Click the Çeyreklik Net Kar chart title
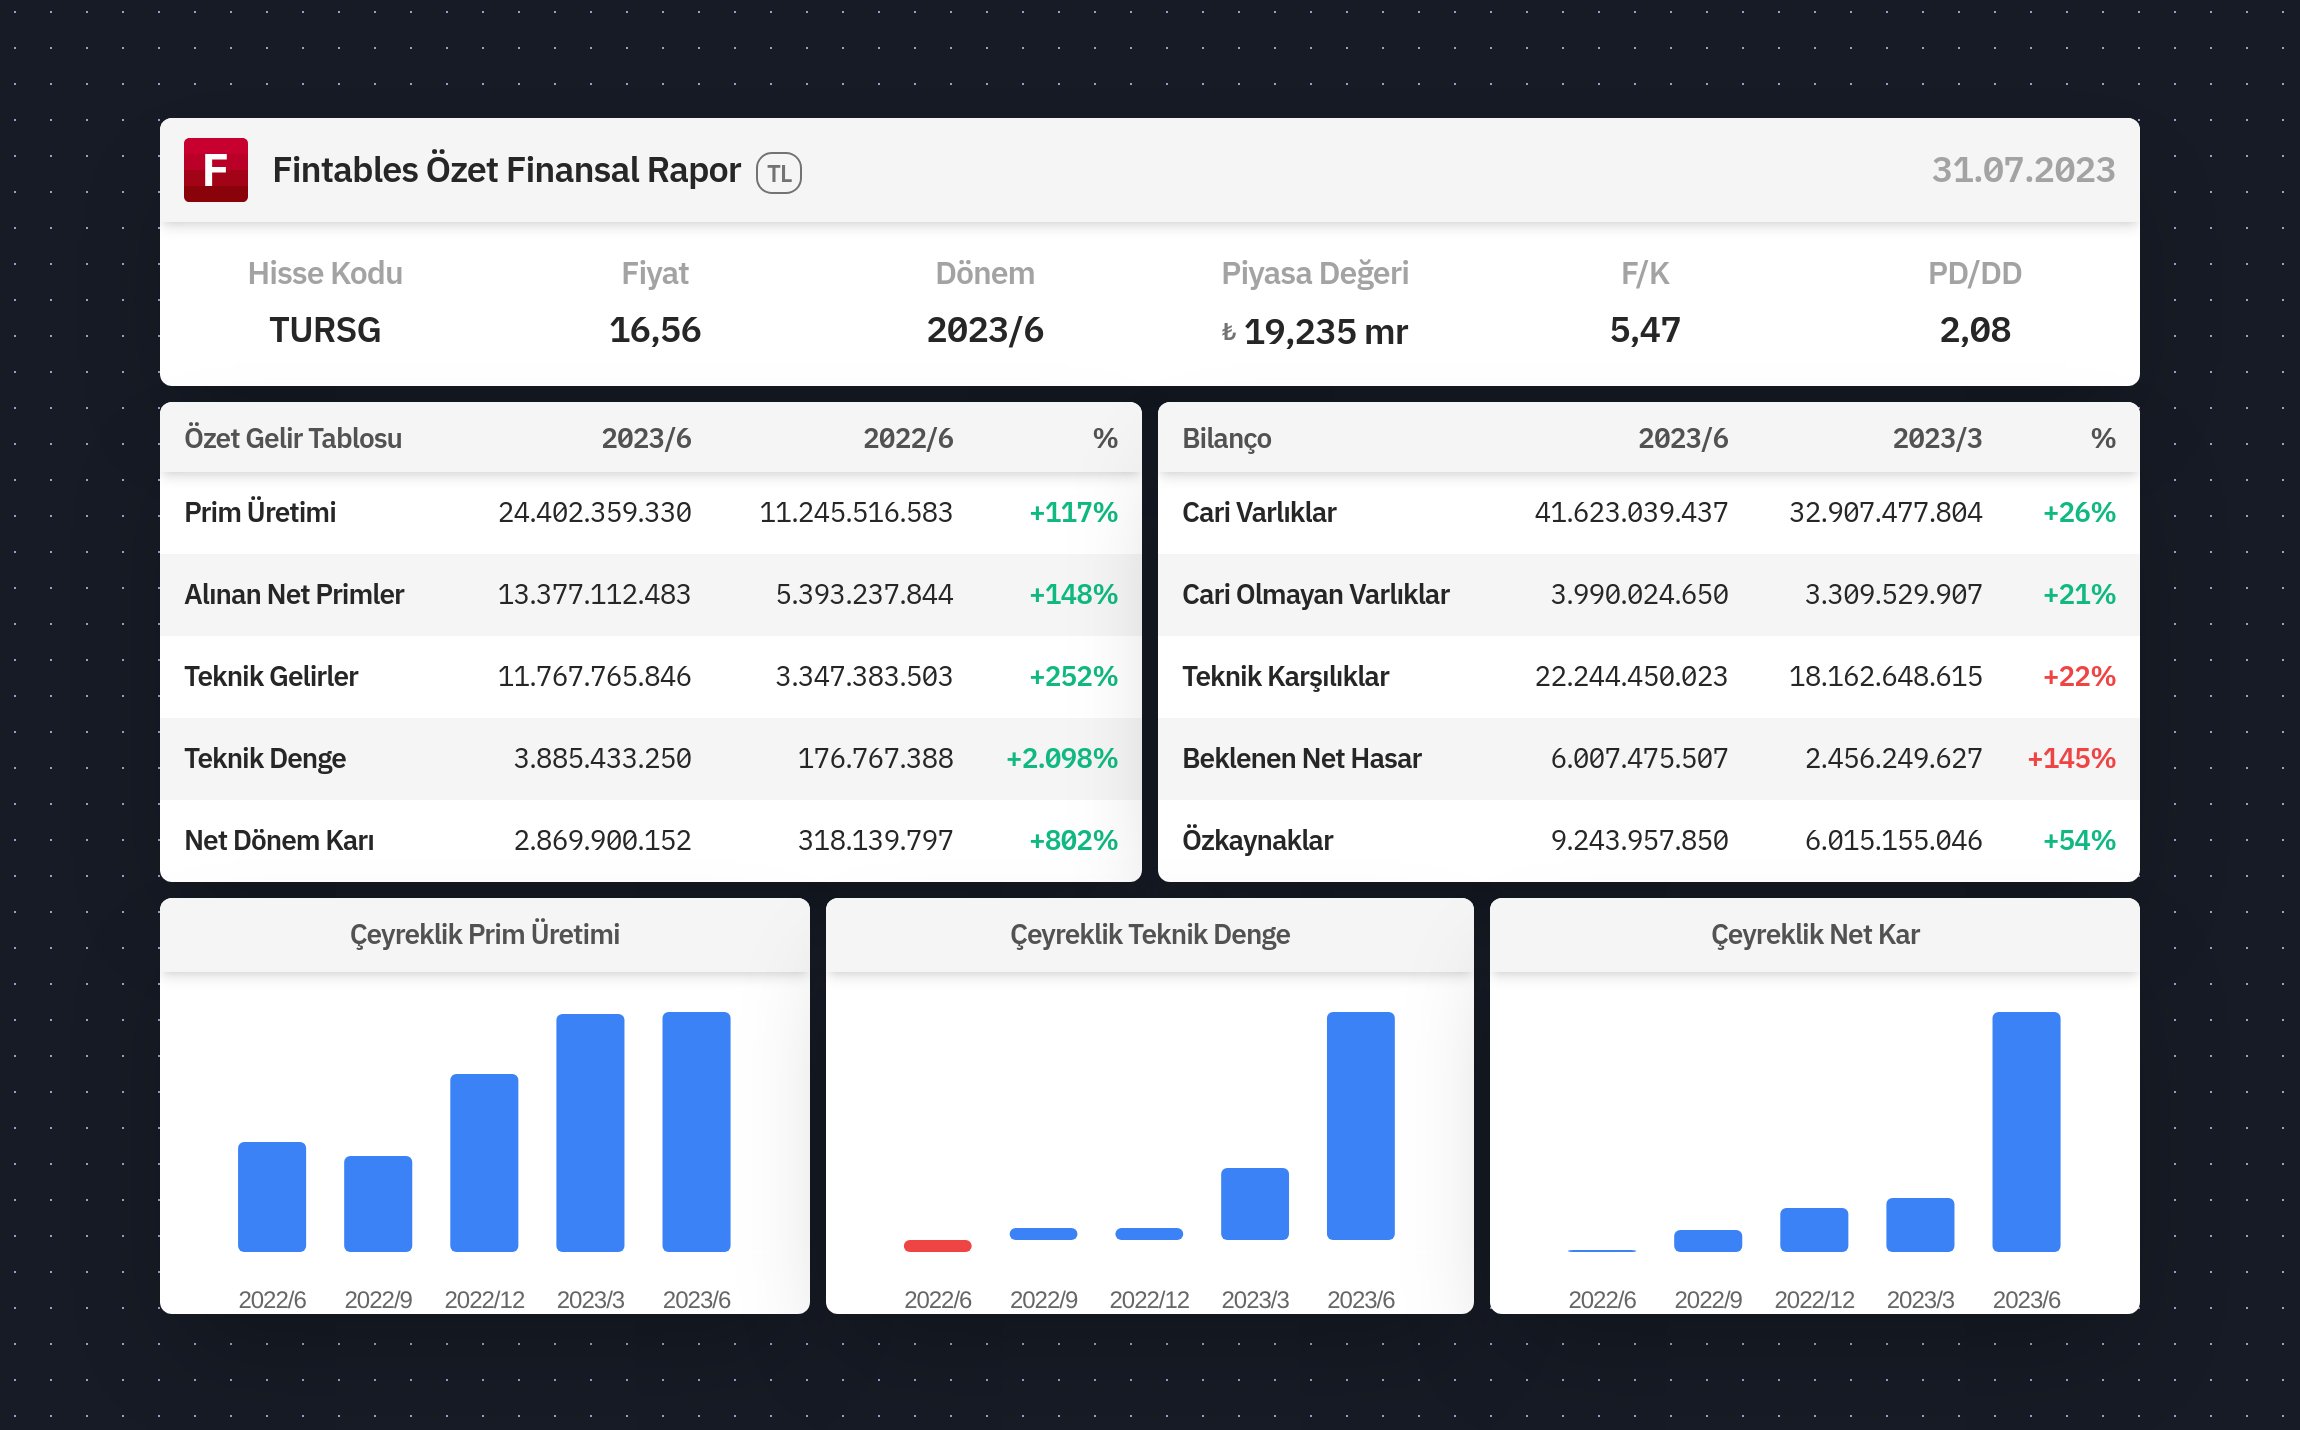 (1814, 934)
